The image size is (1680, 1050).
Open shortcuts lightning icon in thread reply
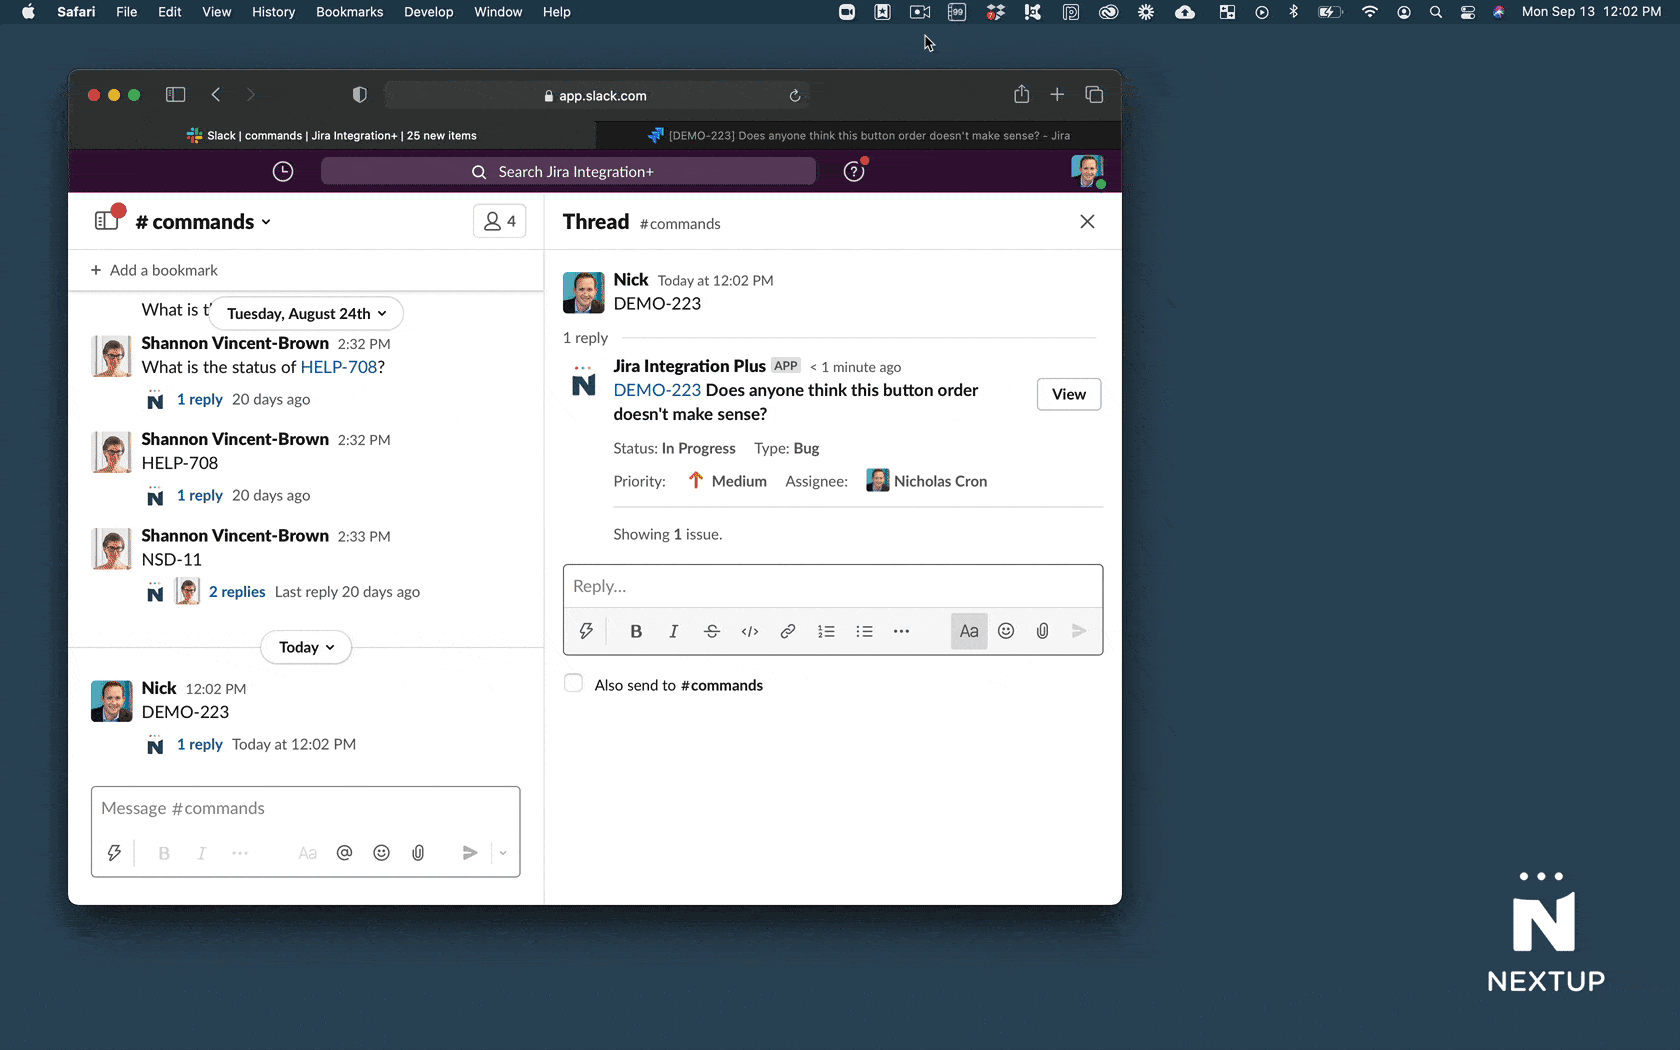tap(586, 631)
